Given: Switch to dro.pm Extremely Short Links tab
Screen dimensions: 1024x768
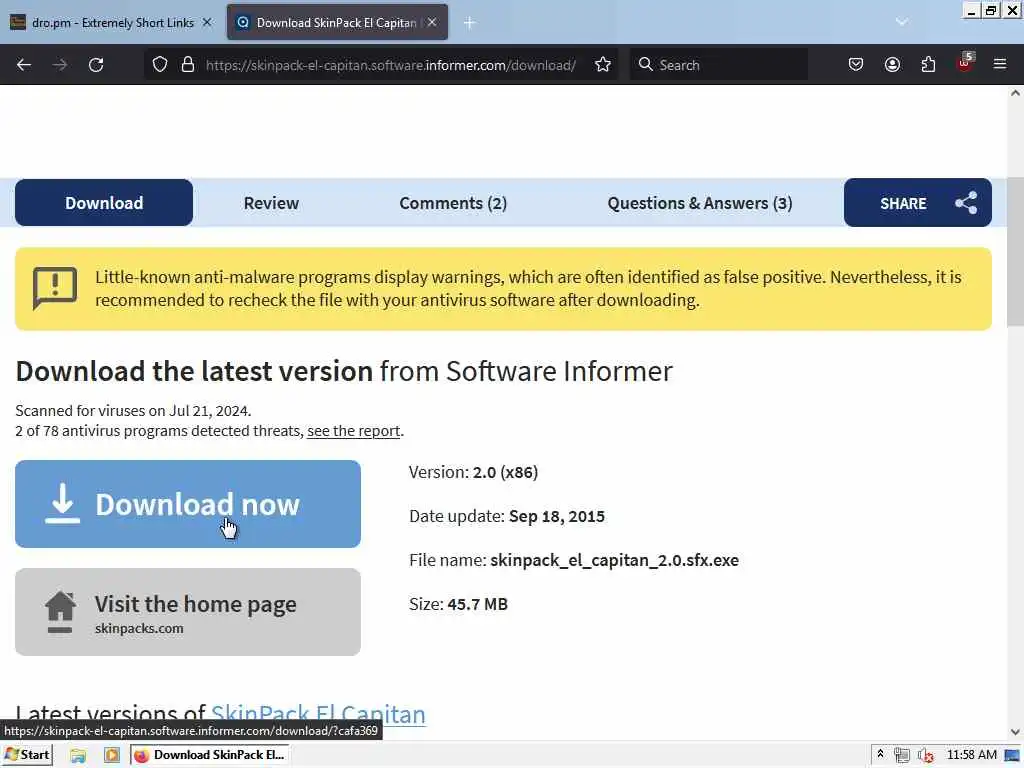Looking at the screenshot, I should coord(112,22).
